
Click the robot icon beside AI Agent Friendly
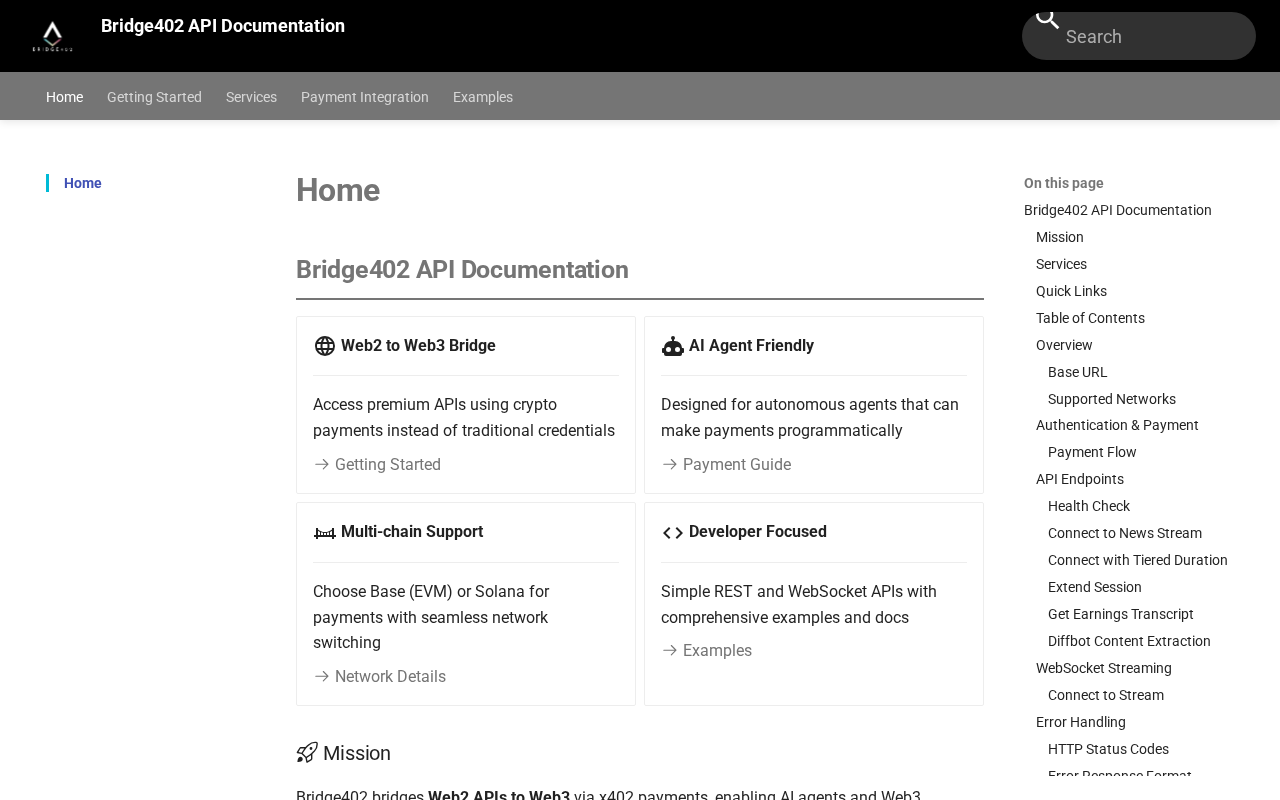pos(673,346)
